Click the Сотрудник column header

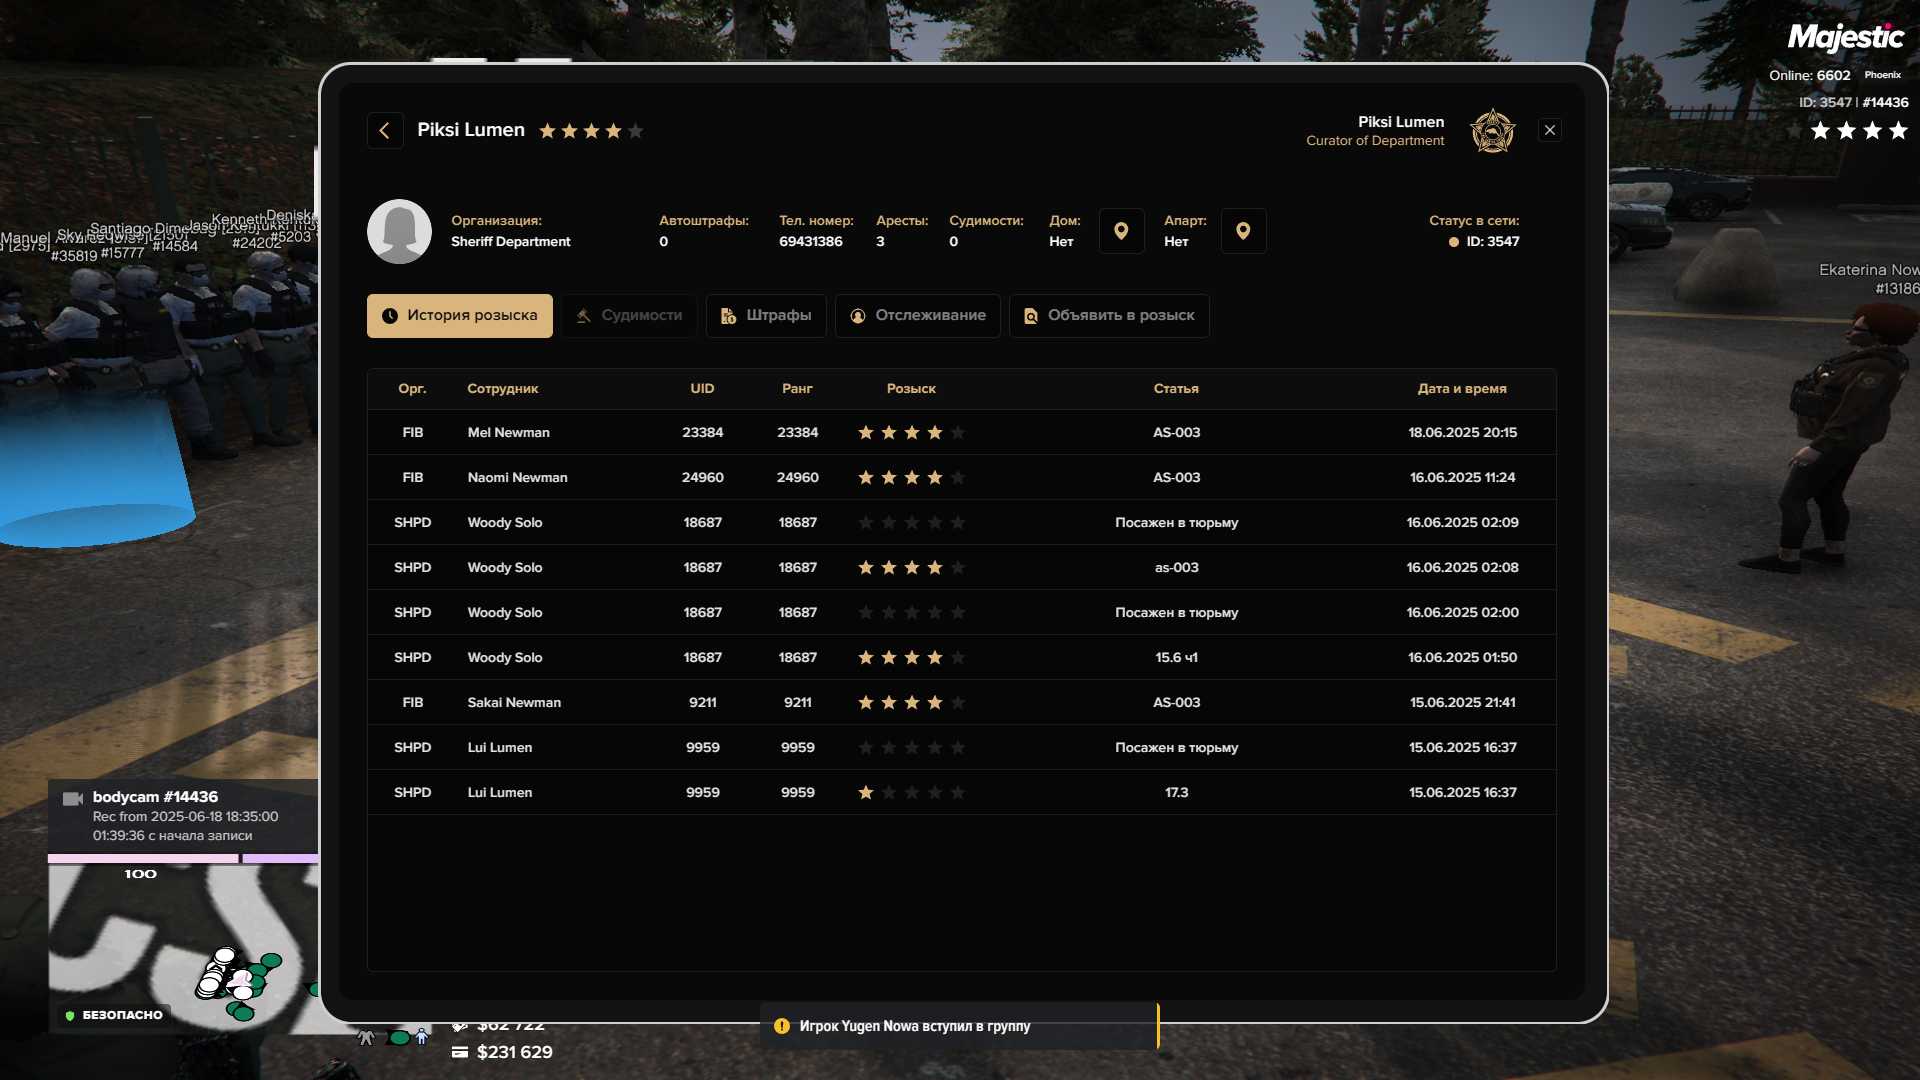[x=503, y=389]
